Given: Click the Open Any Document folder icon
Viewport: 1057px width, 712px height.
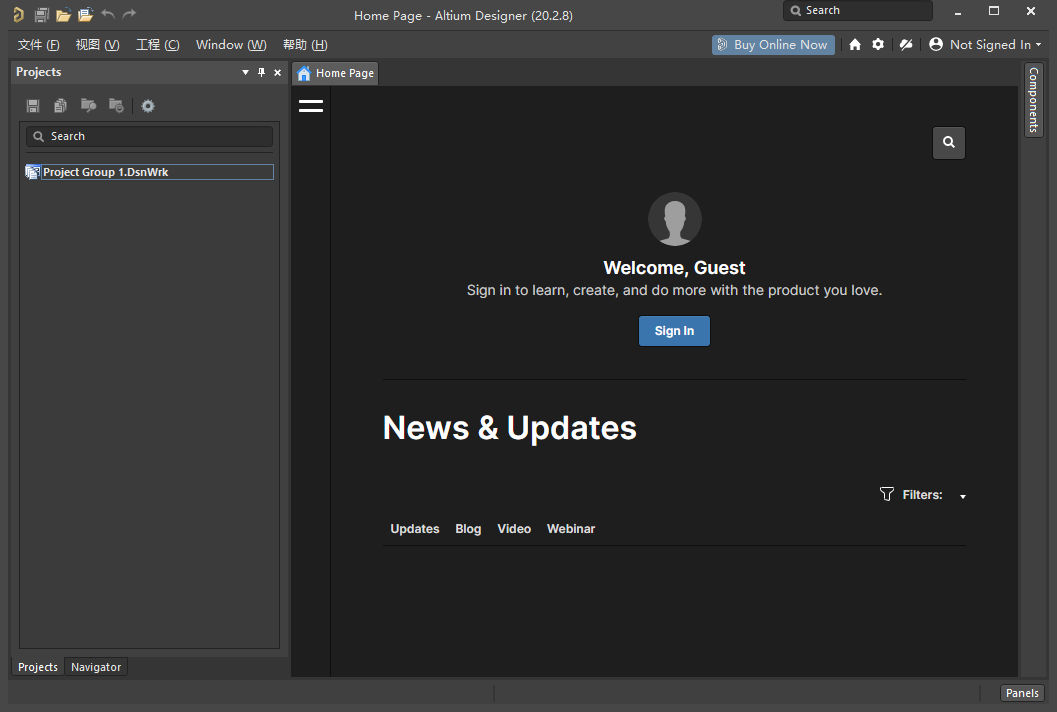Looking at the screenshot, I should (63, 15).
